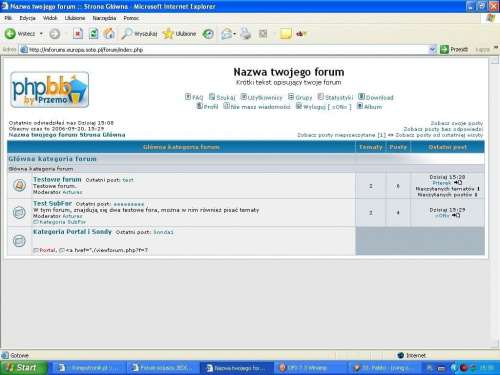Click latest post arrow icon beside xONx
The image size is (500, 375).
coord(456,215)
